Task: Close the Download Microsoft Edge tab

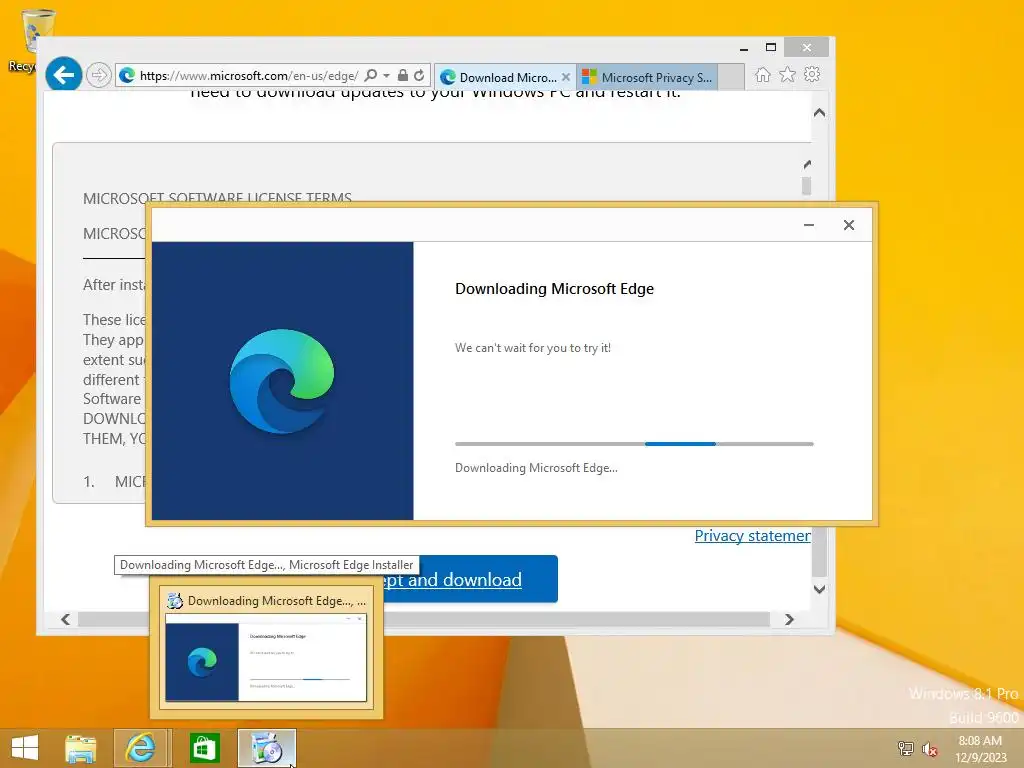Action: [x=566, y=77]
